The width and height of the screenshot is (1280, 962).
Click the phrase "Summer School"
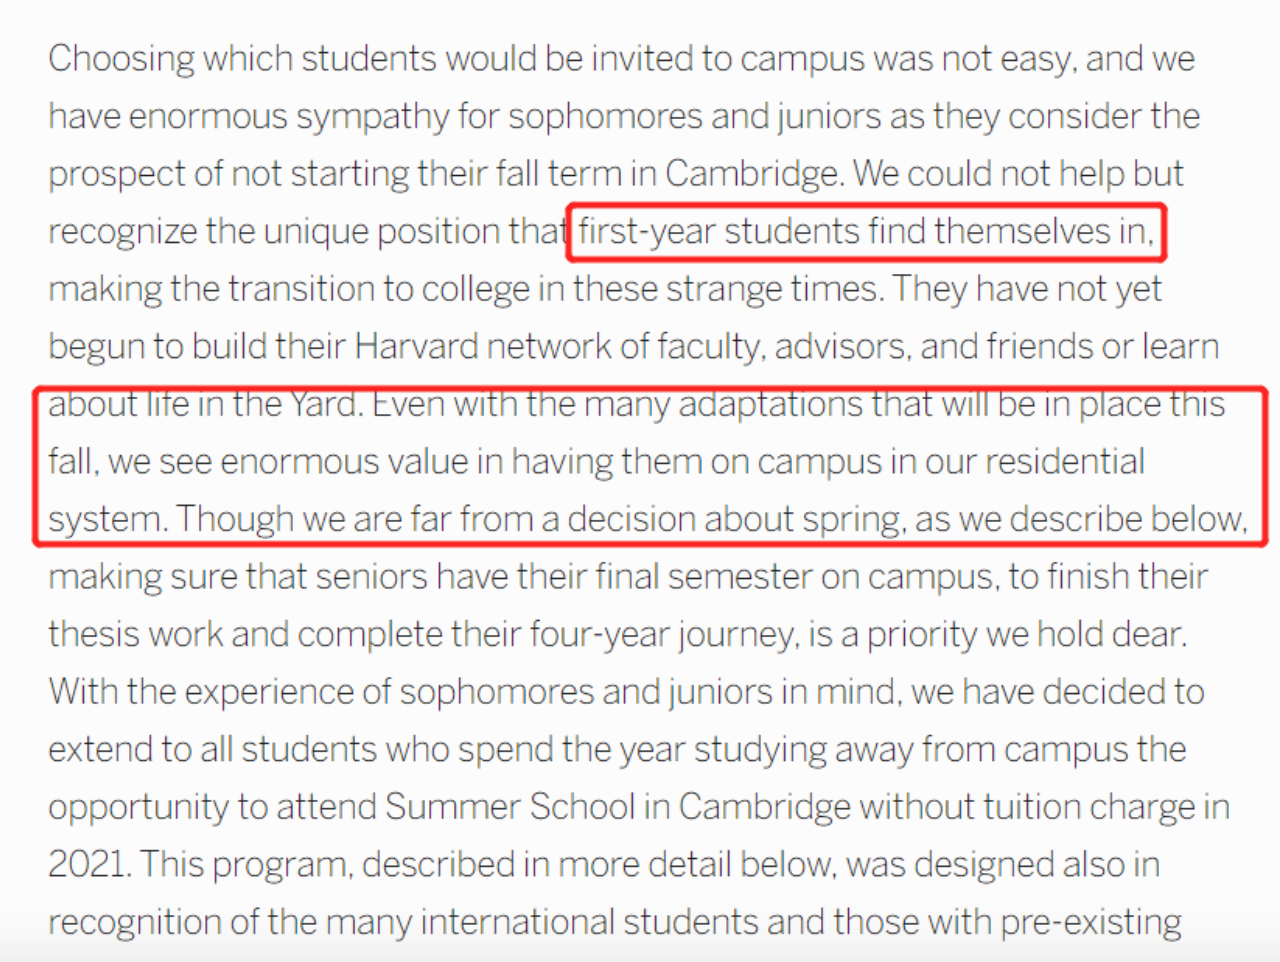click(x=510, y=807)
